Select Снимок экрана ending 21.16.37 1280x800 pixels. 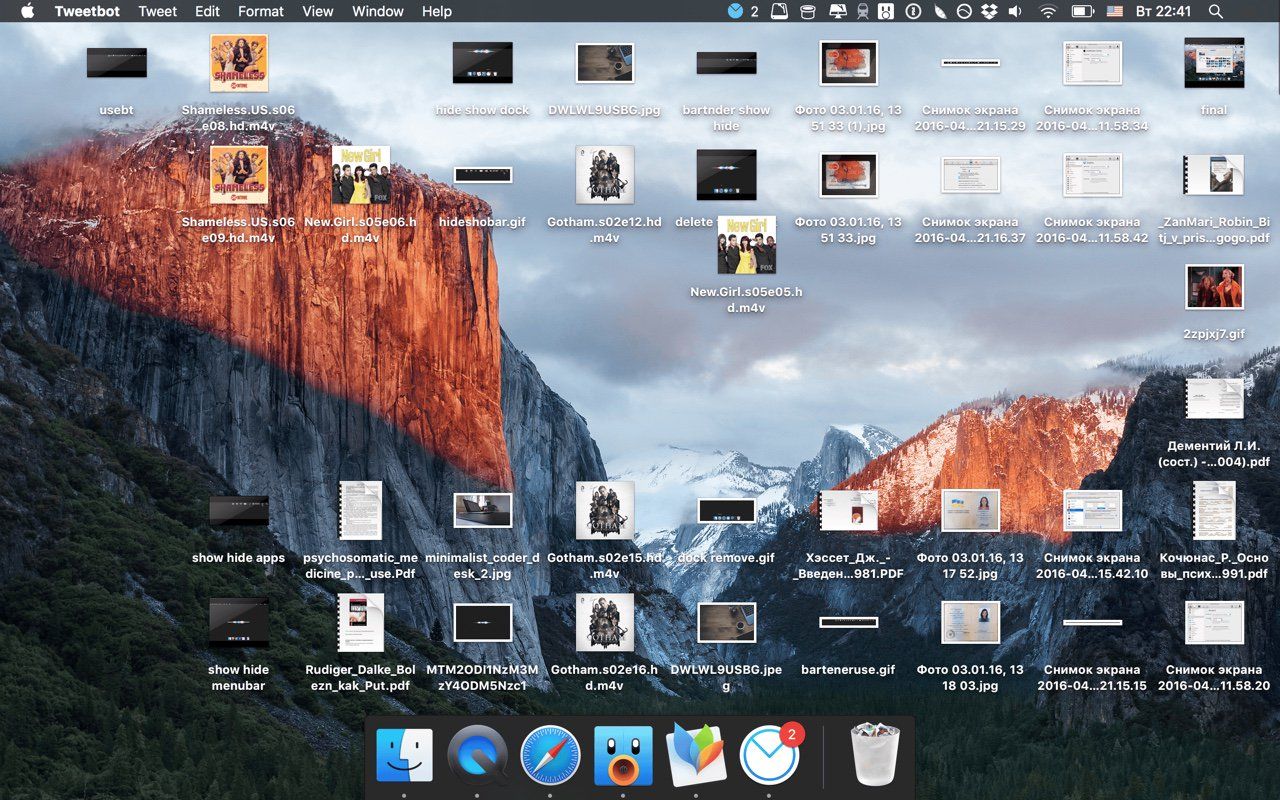(x=971, y=175)
